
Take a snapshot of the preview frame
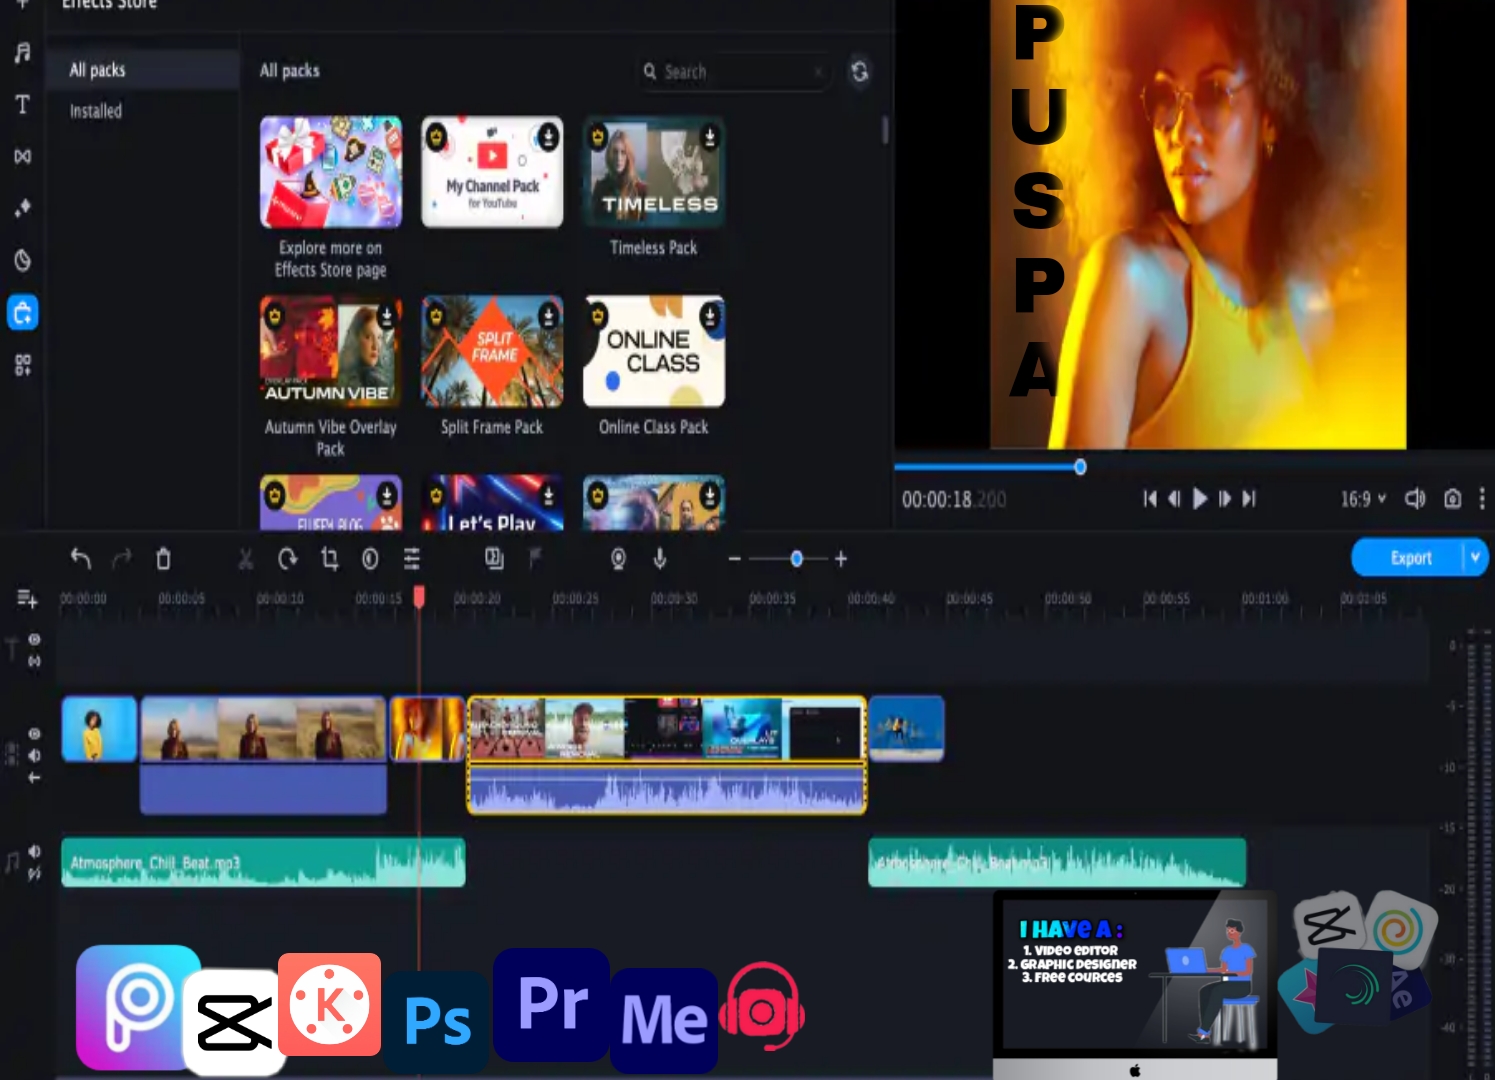1452,499
